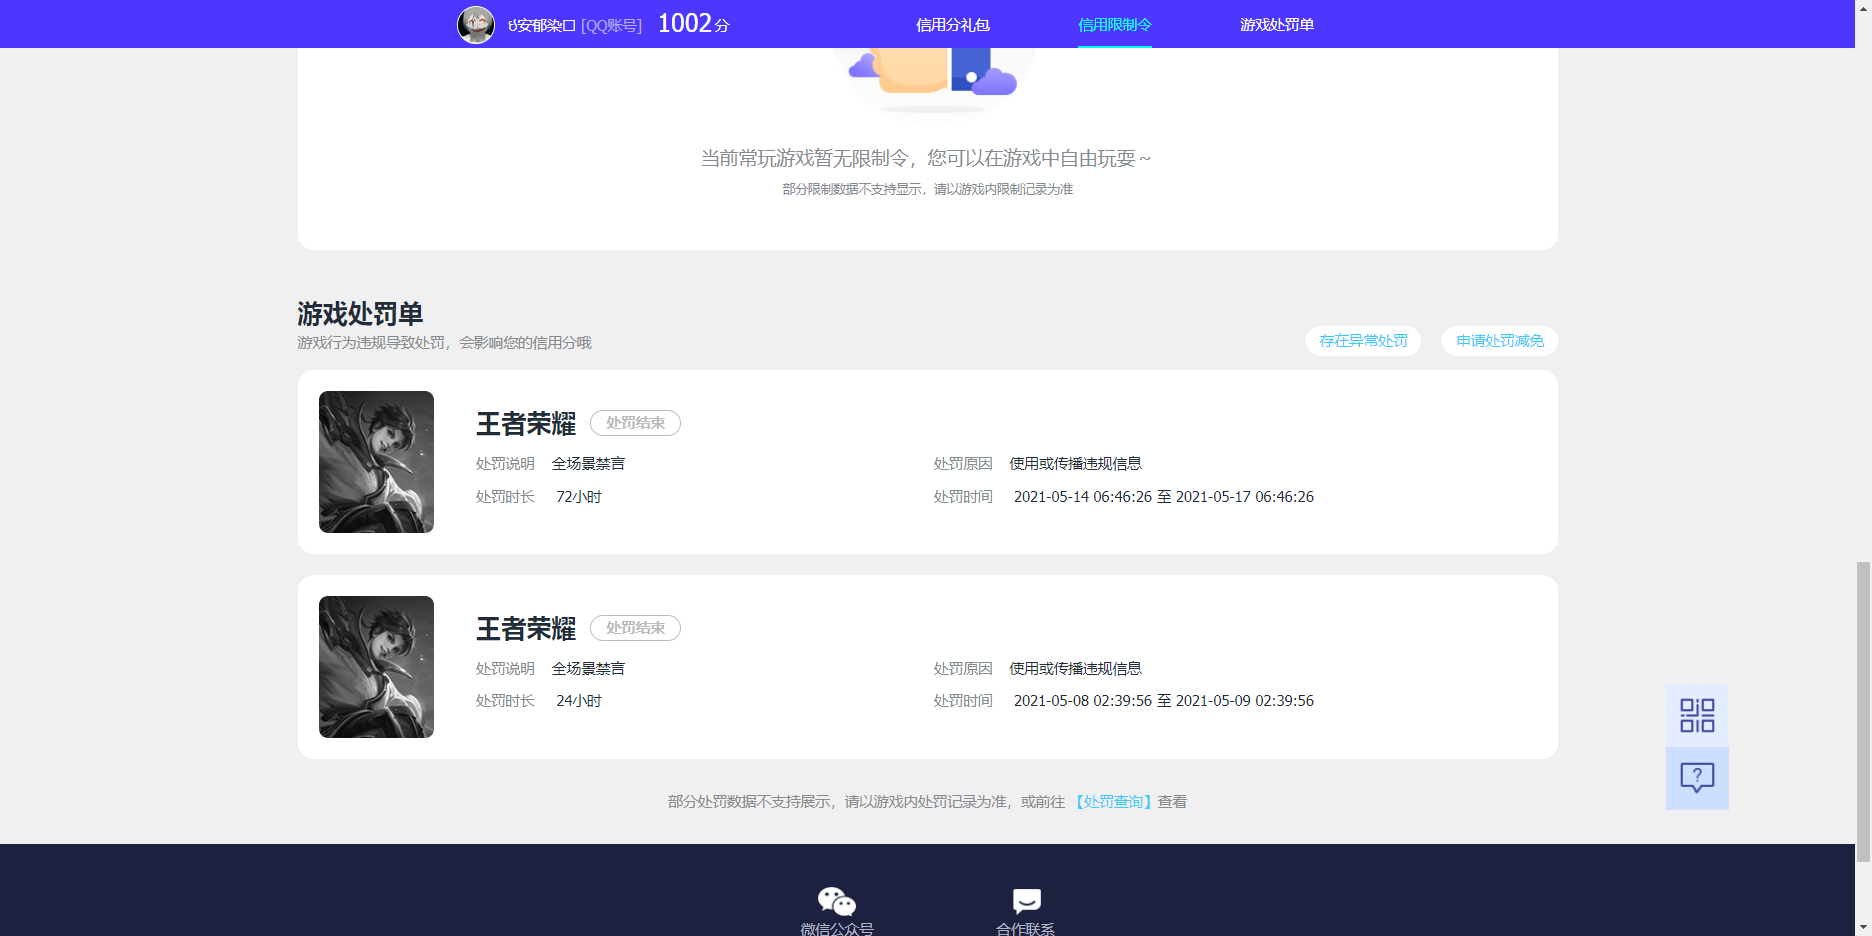The height and width of the screenshot is (936, 1872).
Task: Click the page vertical scrollbar thumb
Action: pos(1863,712)
